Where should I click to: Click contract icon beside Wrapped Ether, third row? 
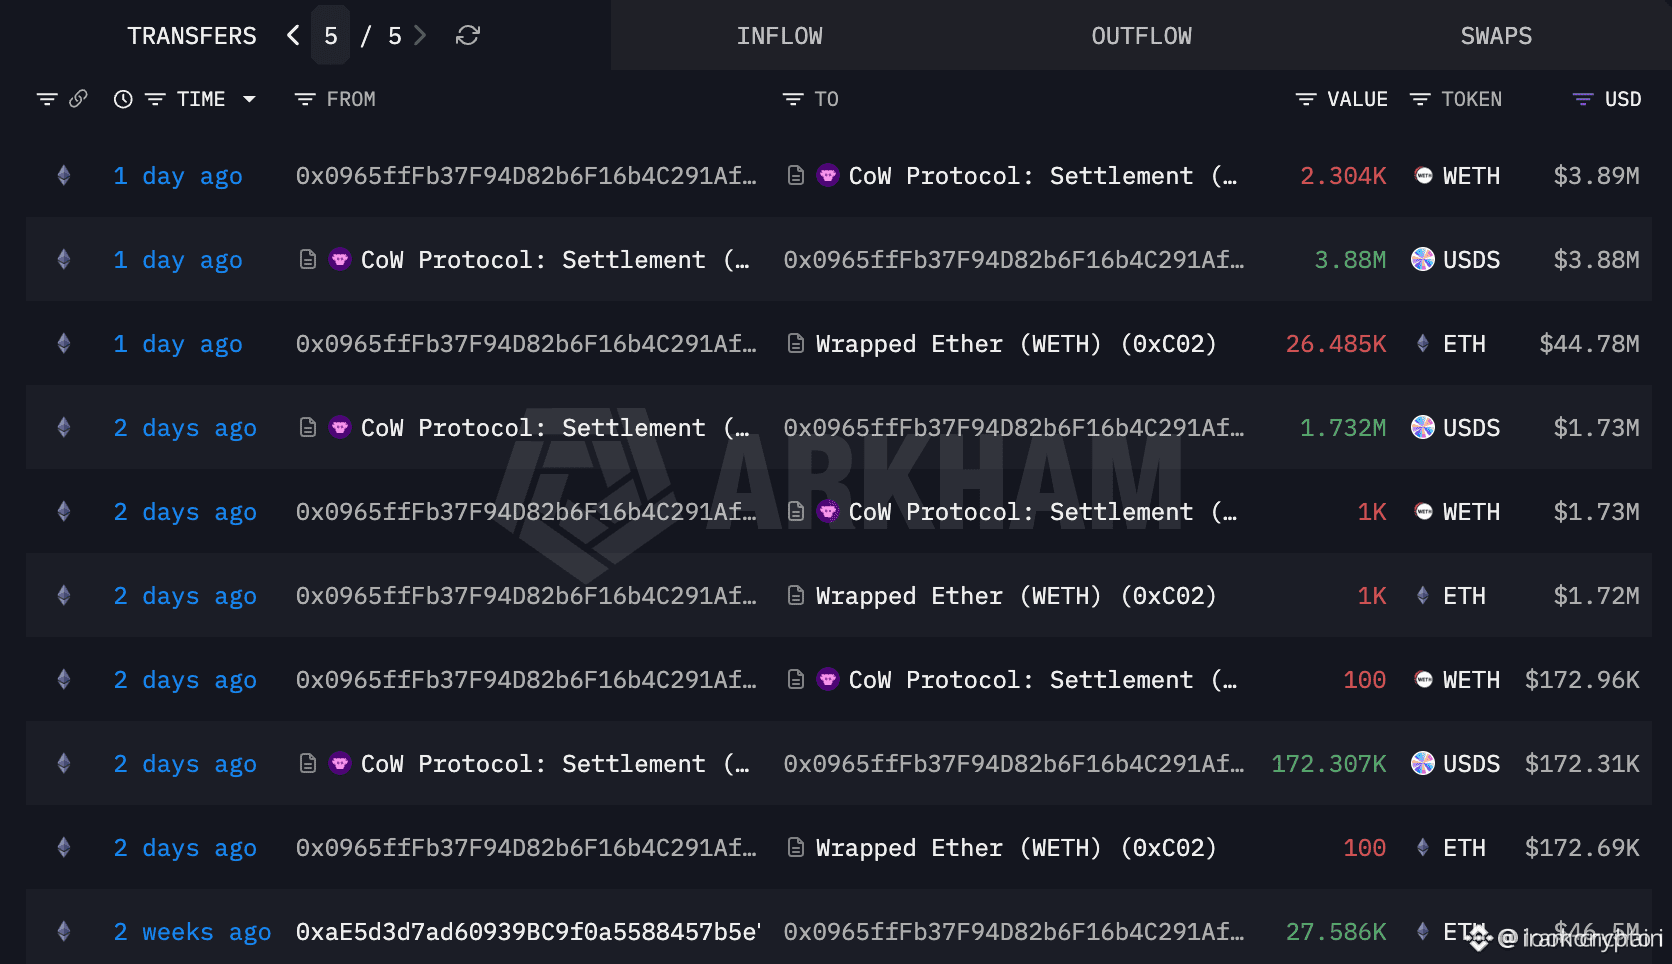(796, 344)
